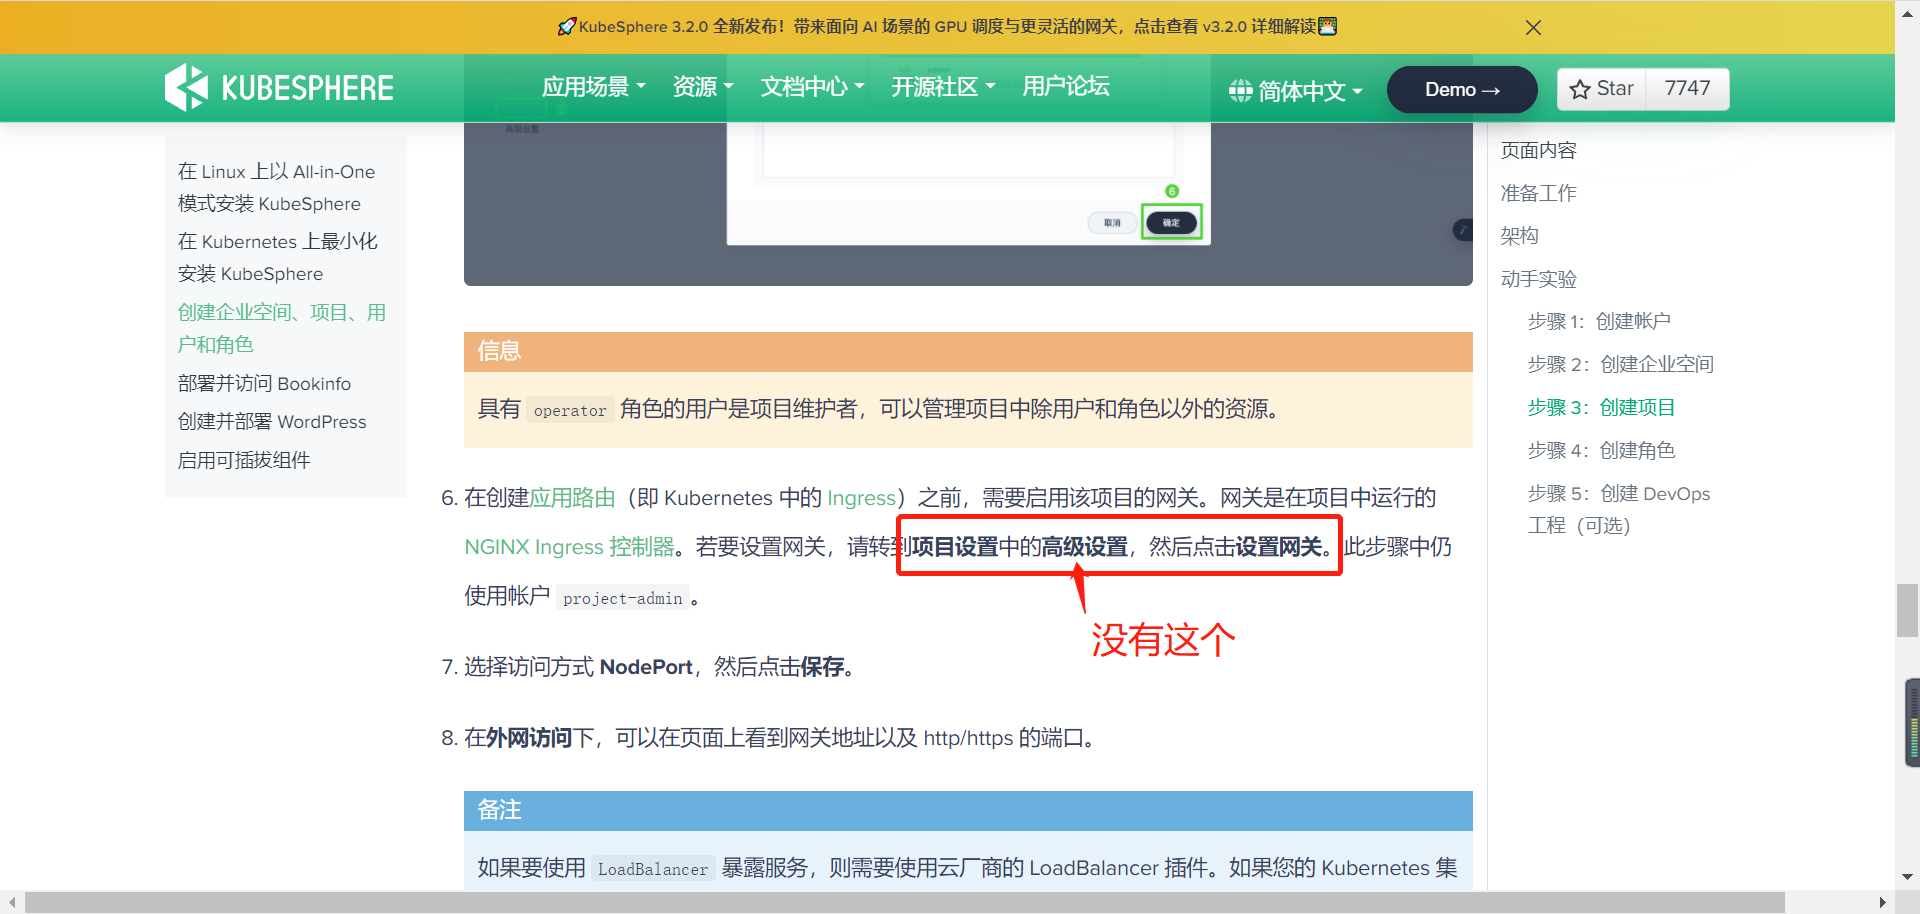Go to 步骤 3：创建项目
The width and height of the screenshot is (1920, 914).
pyautogui.click(x=1601, y=408)
